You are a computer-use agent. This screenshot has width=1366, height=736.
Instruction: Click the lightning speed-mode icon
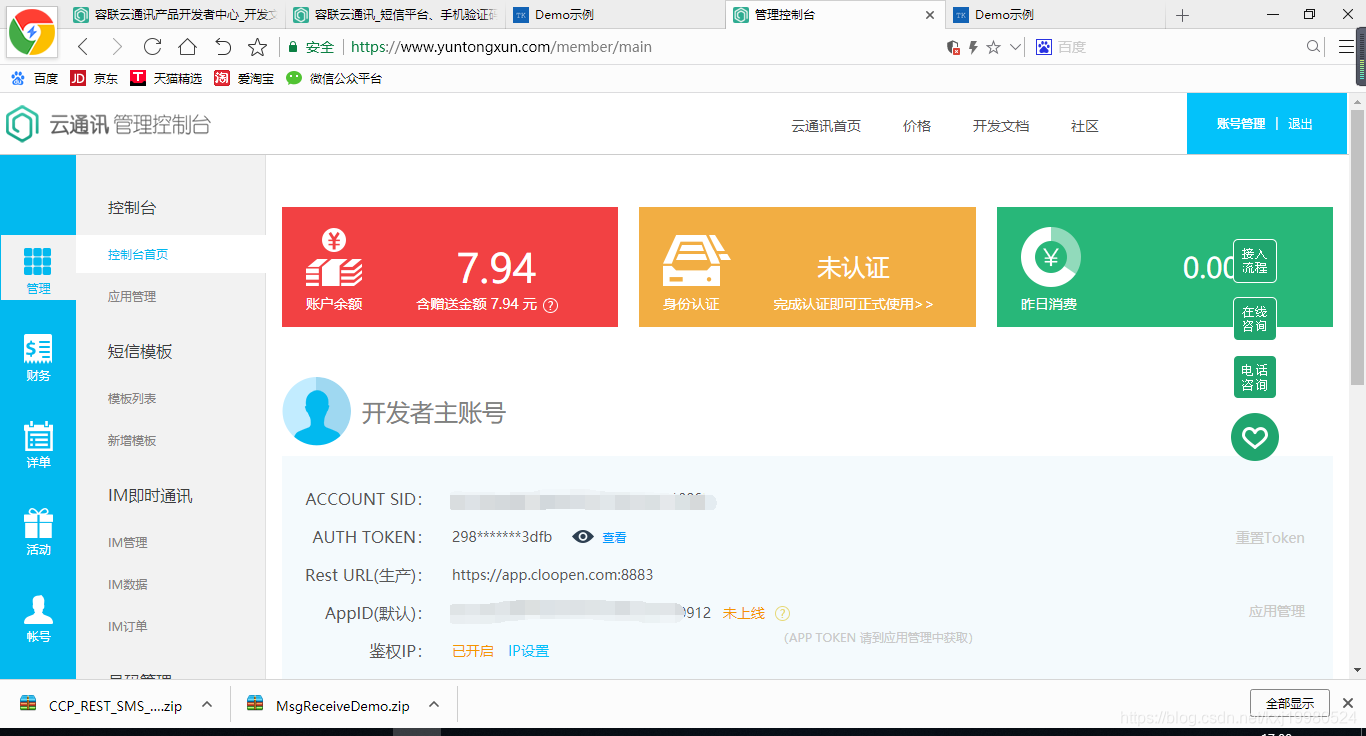[973, 47]
